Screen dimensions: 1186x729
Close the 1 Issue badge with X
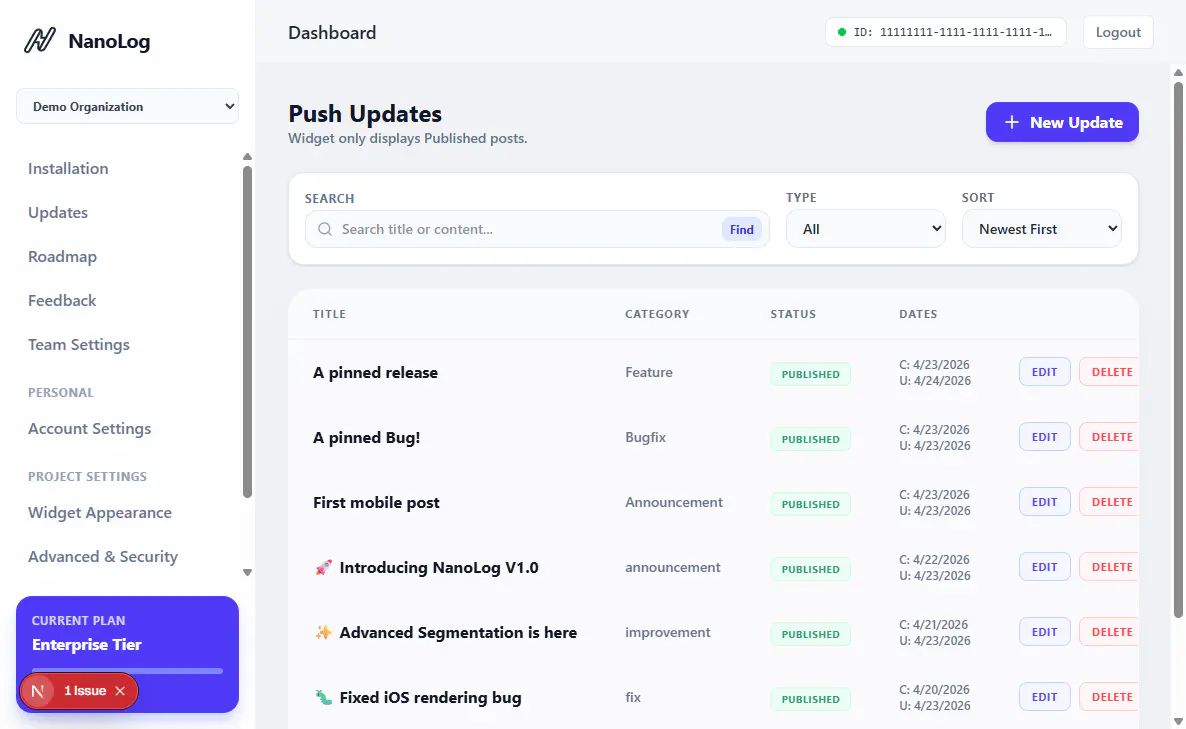click(x=120, y=691)
